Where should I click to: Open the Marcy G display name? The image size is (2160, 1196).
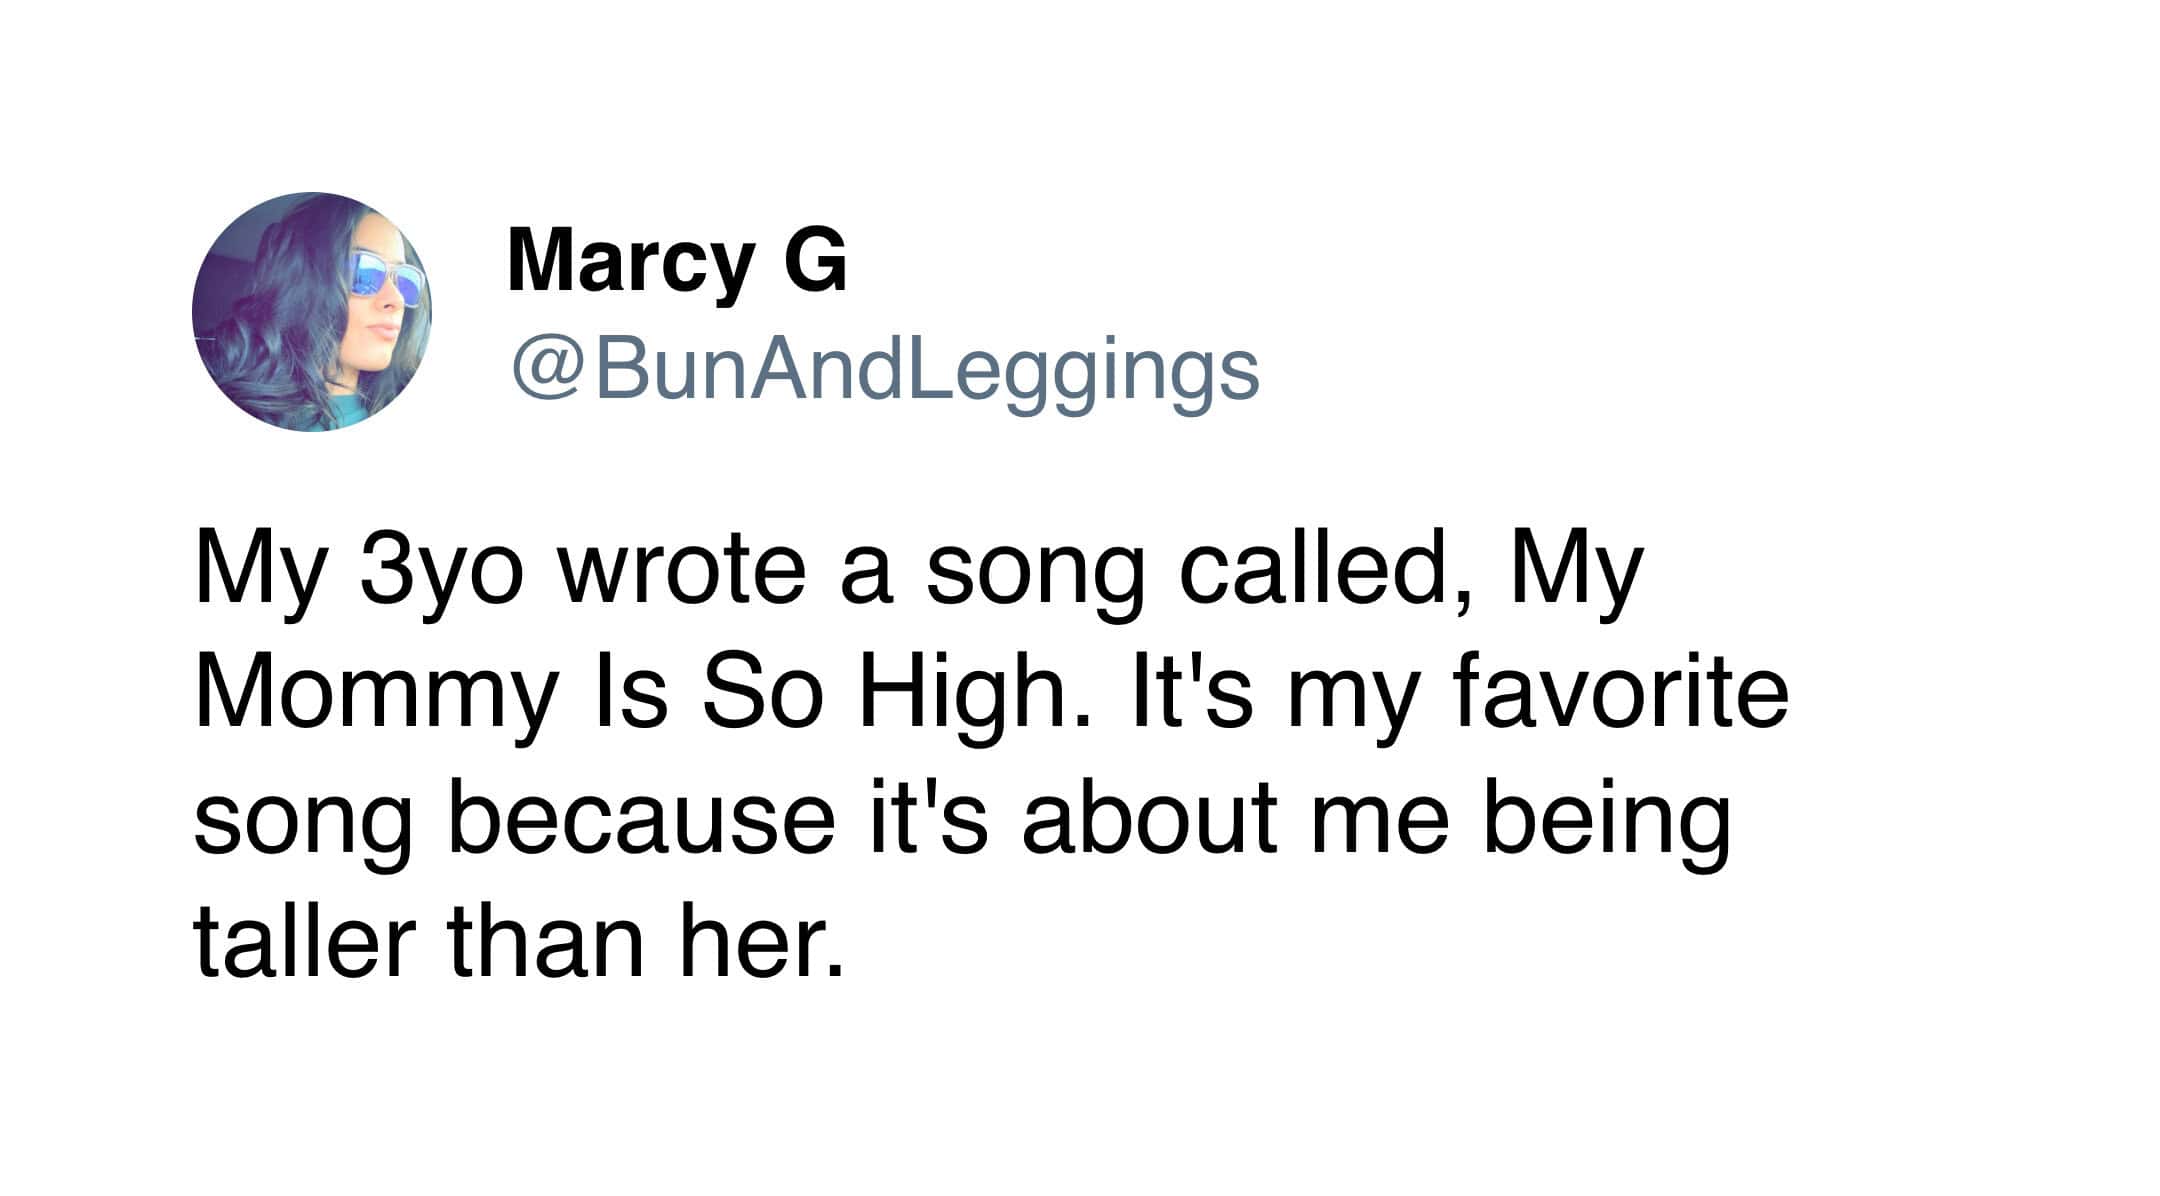677,260
